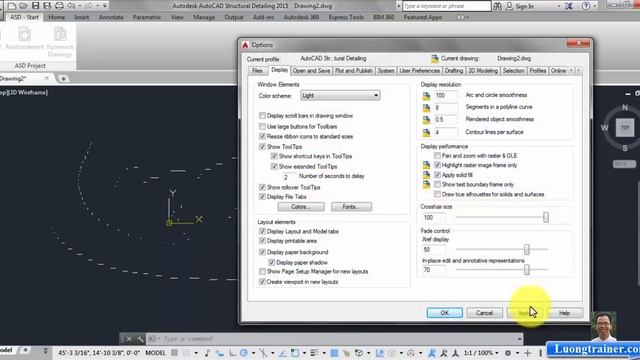Viewport: 640px width, 360px height.
Task: Click the Sign In user icon
Action: coord(509,6)
